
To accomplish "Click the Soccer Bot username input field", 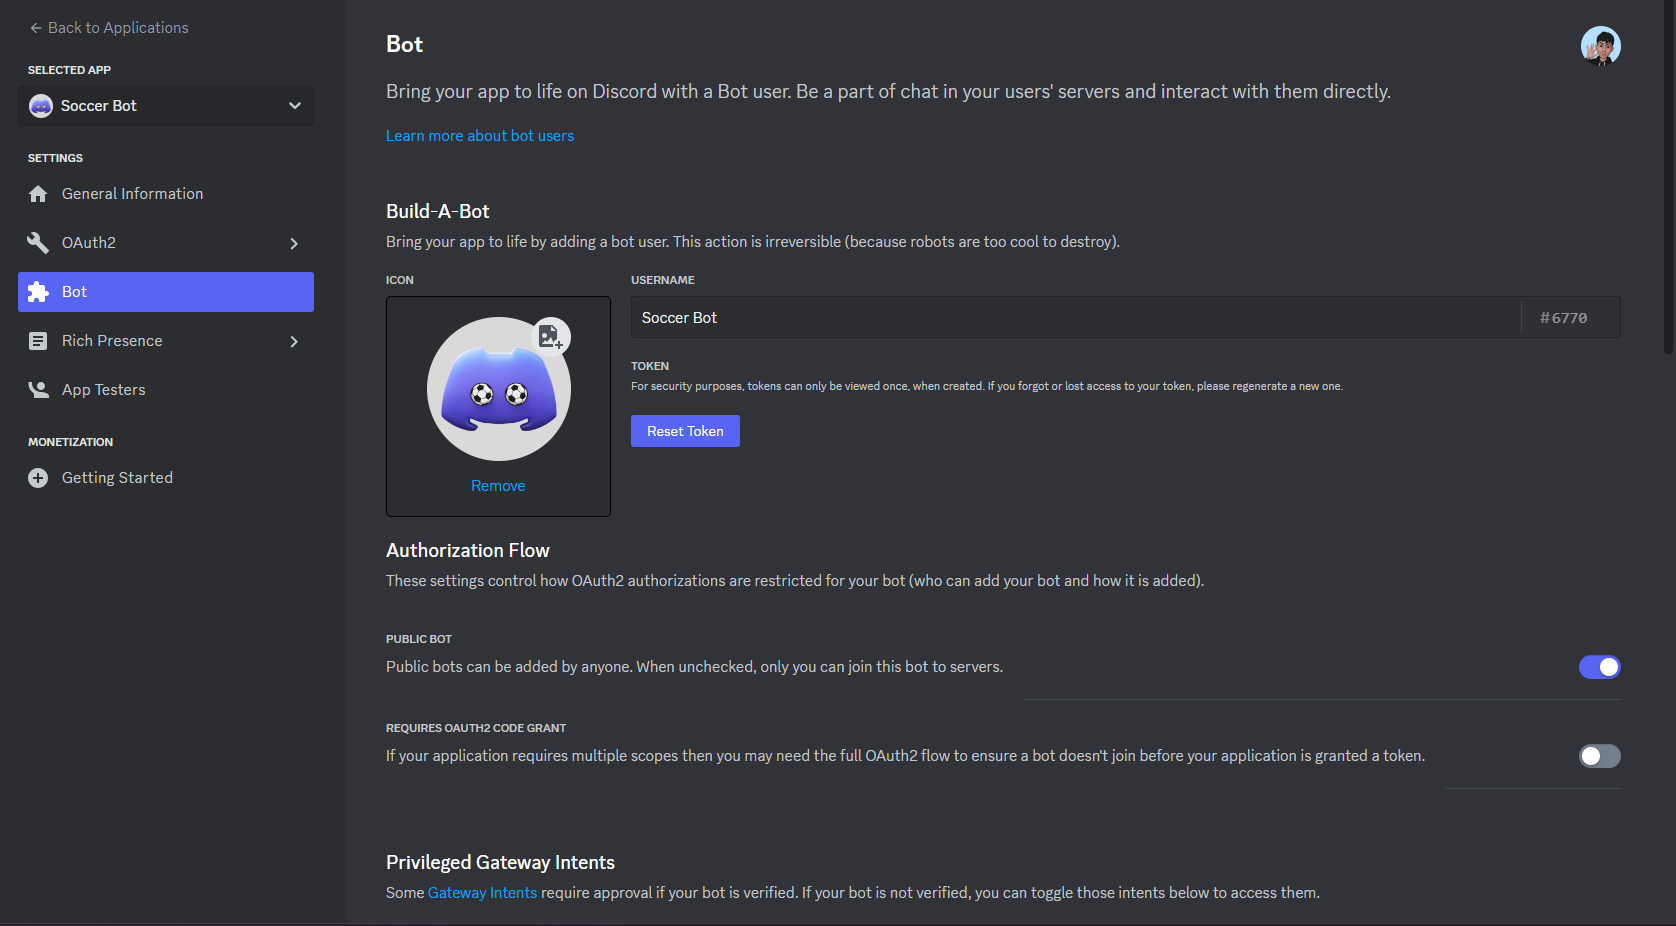I will 1075,317.
